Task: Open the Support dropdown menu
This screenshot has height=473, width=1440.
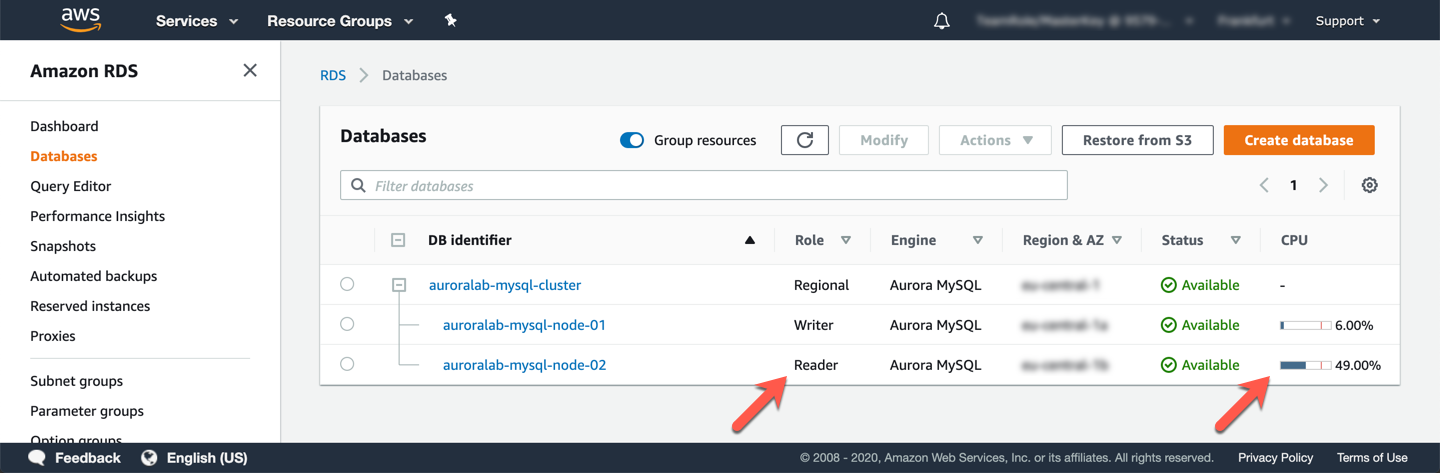Action: tap(1347, 21)
